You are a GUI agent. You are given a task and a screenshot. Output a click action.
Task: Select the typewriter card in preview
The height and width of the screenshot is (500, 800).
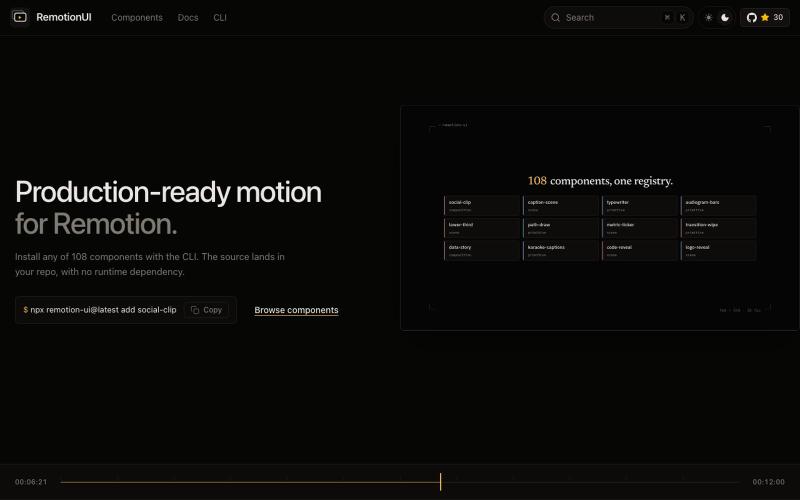pyautogui.click(x=640, y=206)
